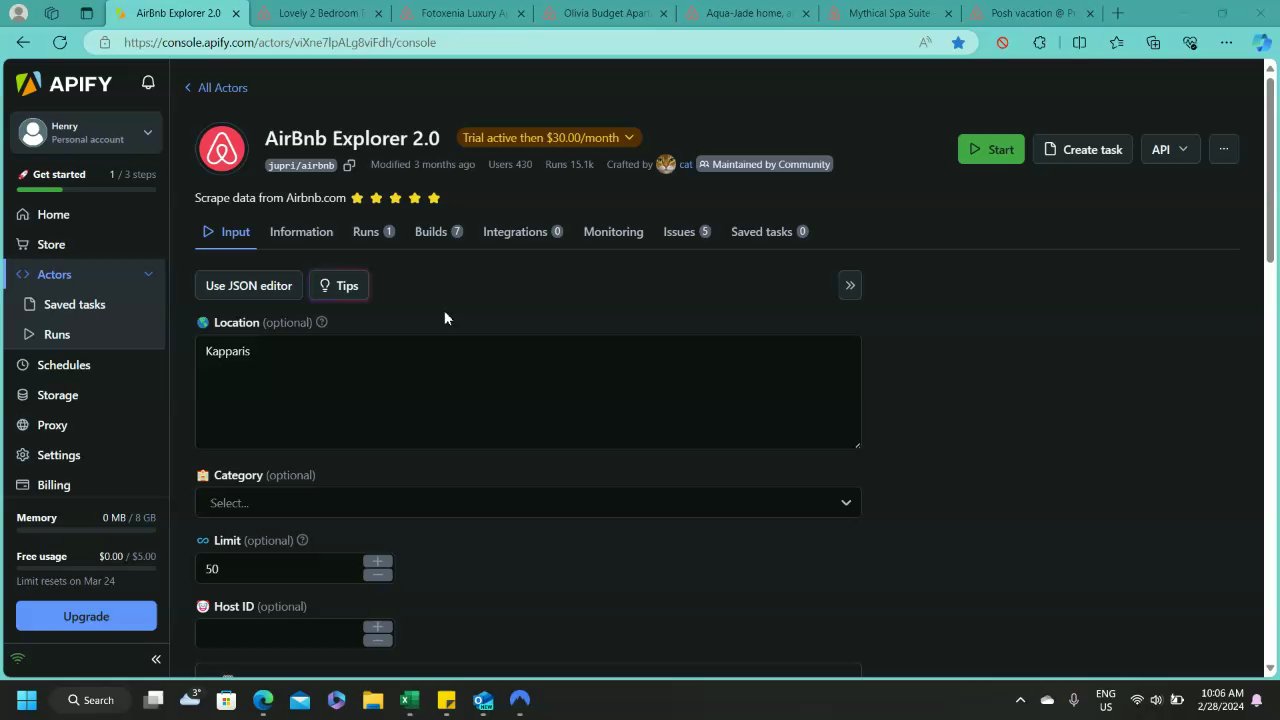Open the three-dots more actions menu
The height and width of the screenshot is (720, 1280).
pos(1223,149)
